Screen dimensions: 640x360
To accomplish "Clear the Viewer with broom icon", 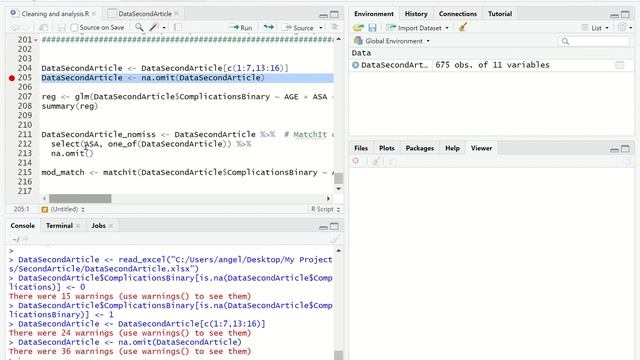I will point(376,161).
